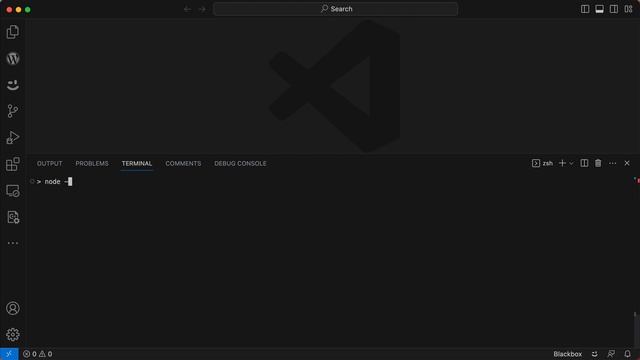Show additional views via ellipsis in activity bar

coord(13,243)
